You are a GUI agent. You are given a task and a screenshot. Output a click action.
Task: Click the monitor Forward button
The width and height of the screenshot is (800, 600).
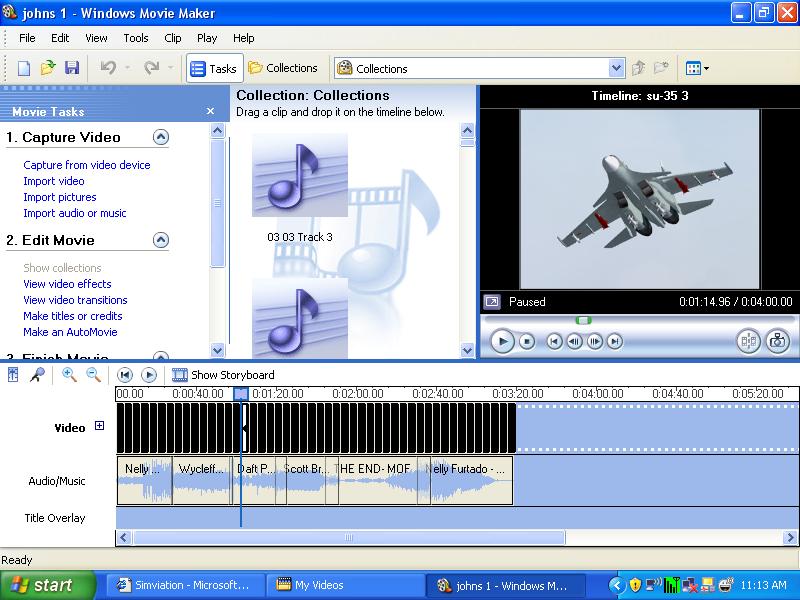click(615, 341)
